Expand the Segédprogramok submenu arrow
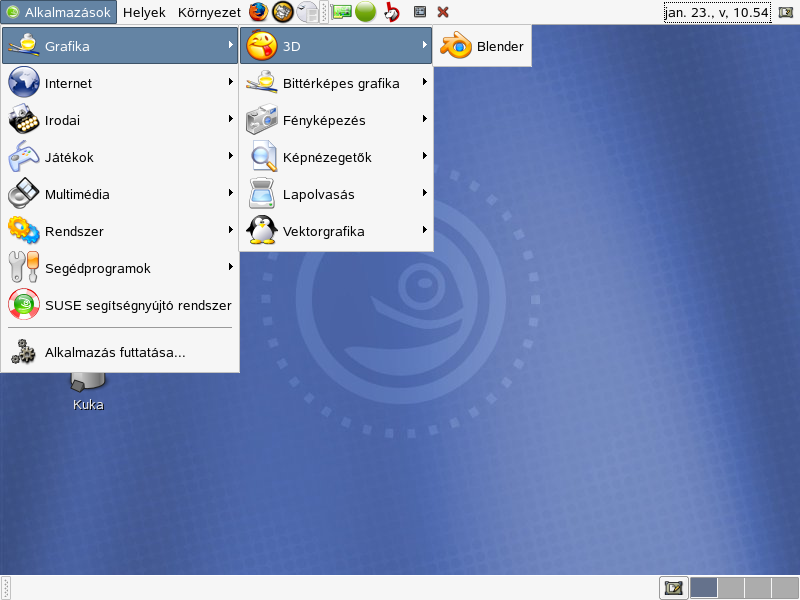This screenshot has width=800, height=600. (x=231, y=267)
